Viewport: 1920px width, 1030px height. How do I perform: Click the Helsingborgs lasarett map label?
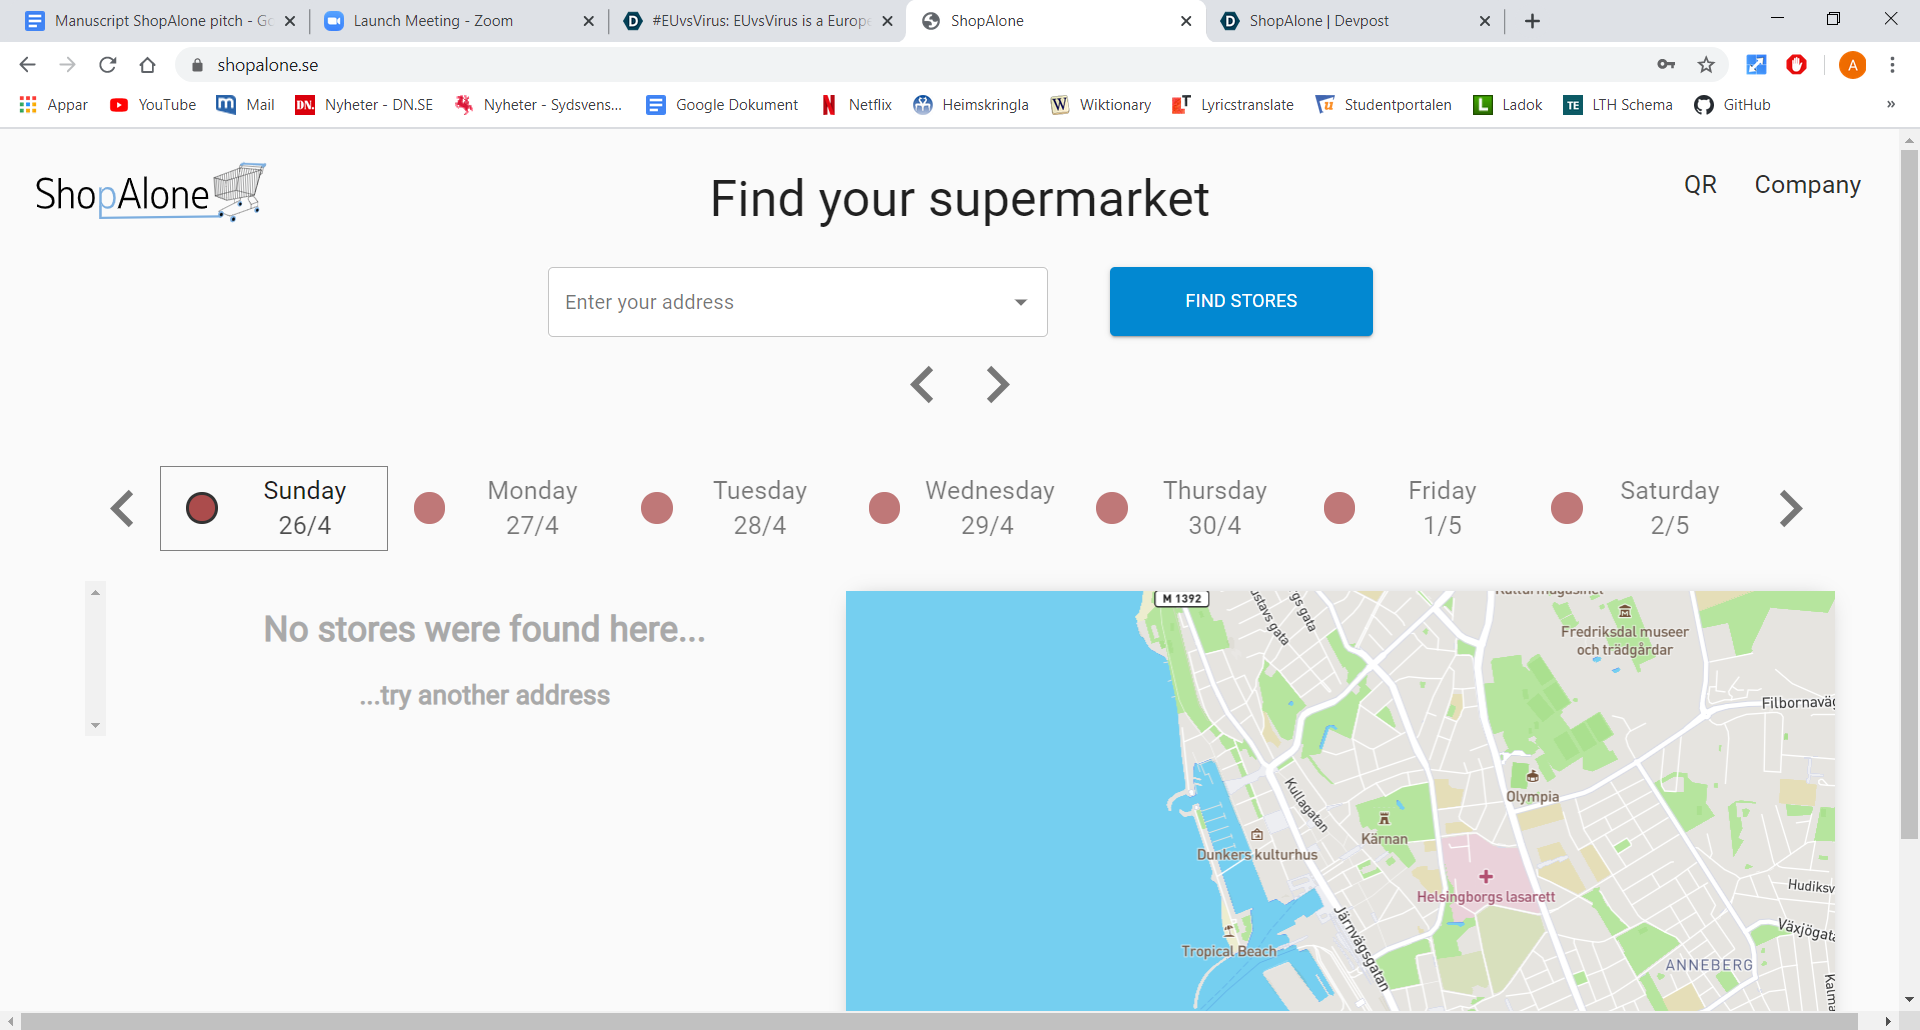point(1485,896)
